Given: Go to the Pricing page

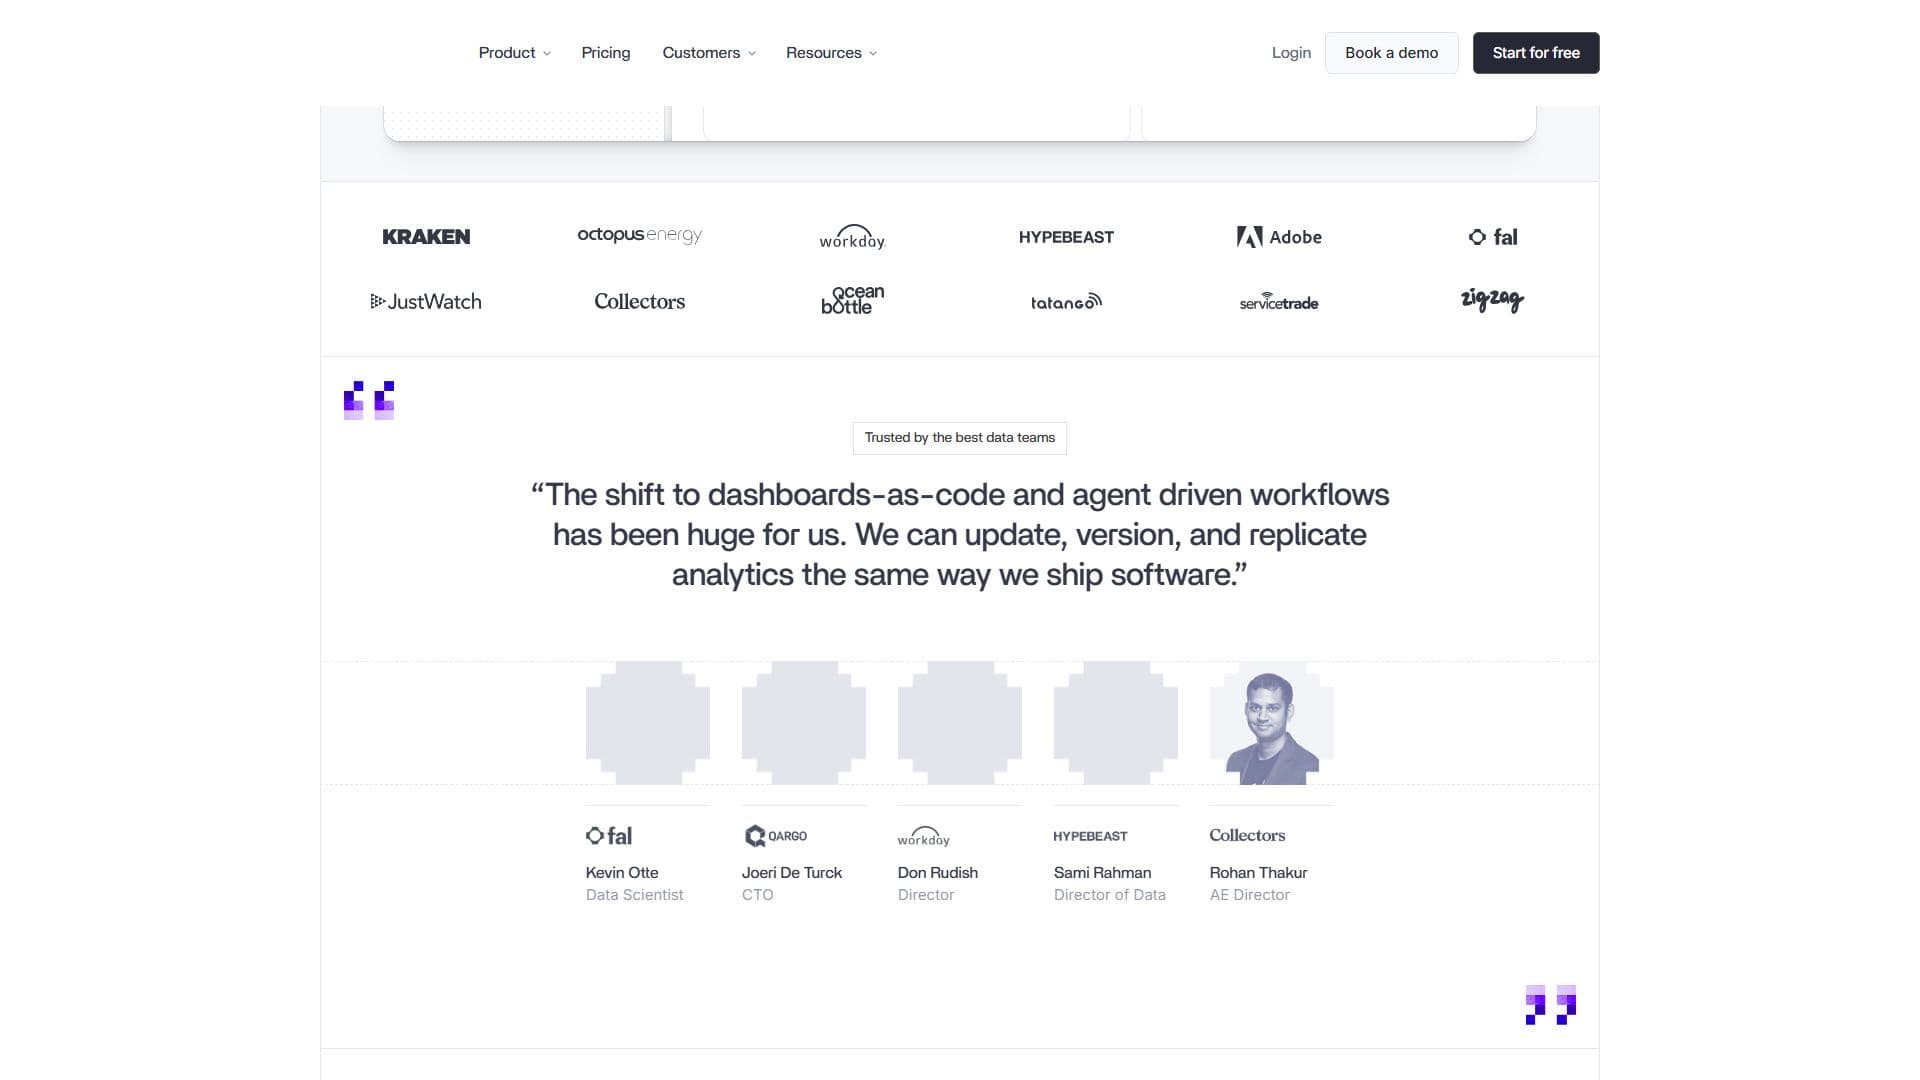Looking at the screenshot, I should coord(606,53).
